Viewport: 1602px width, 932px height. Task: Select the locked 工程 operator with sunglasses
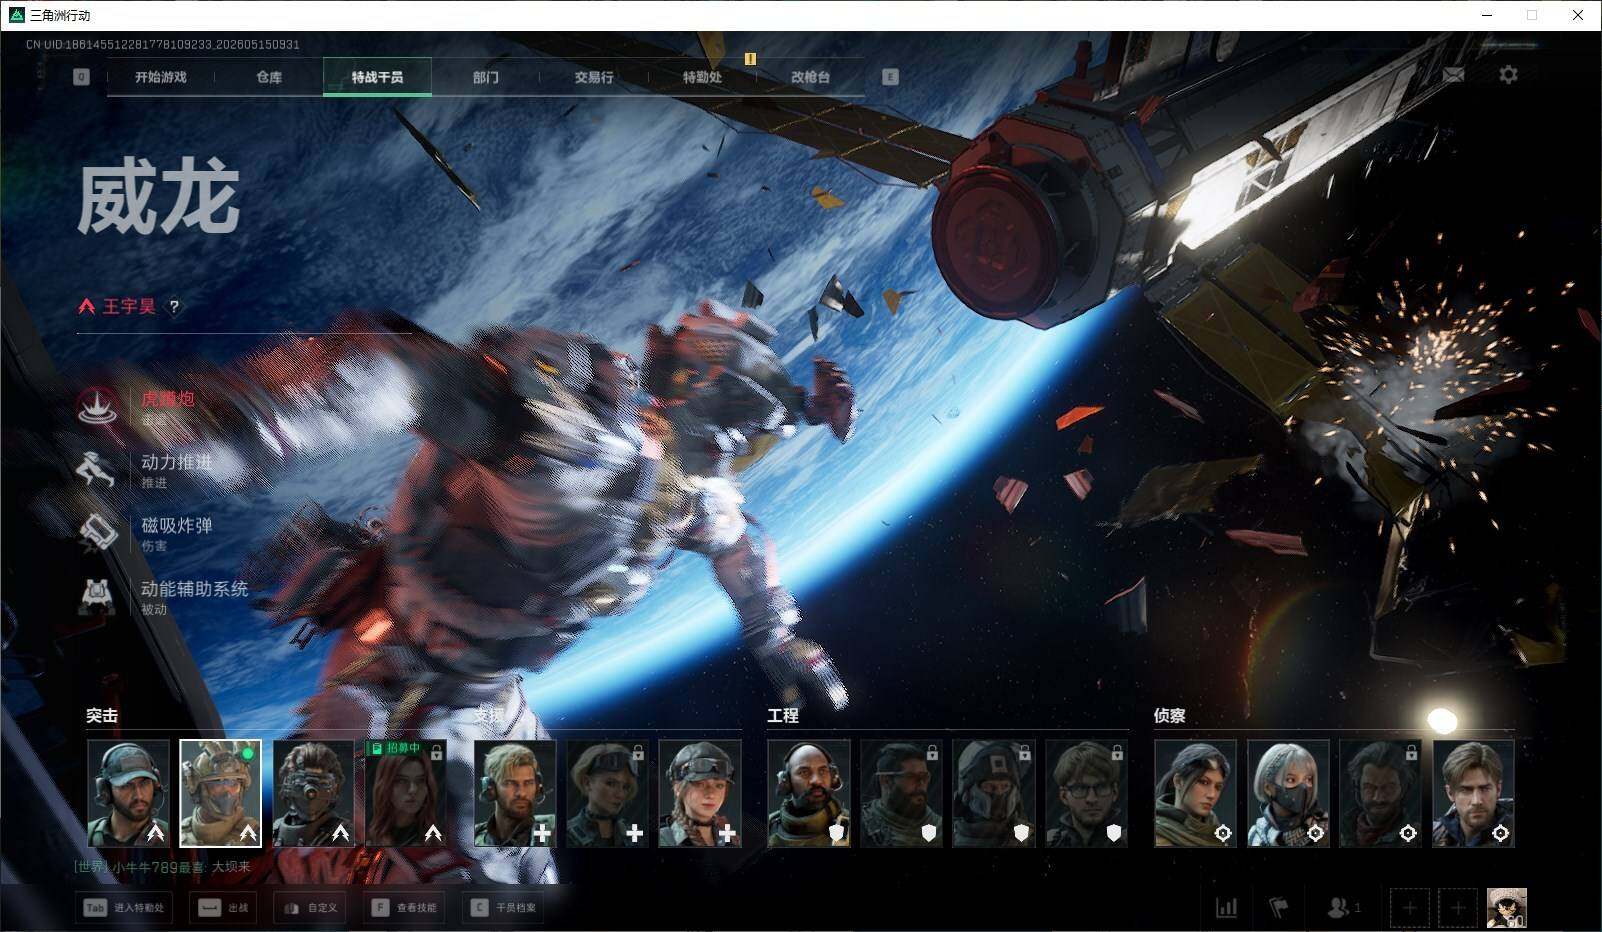pyautogui.click(x=901, y=793)
